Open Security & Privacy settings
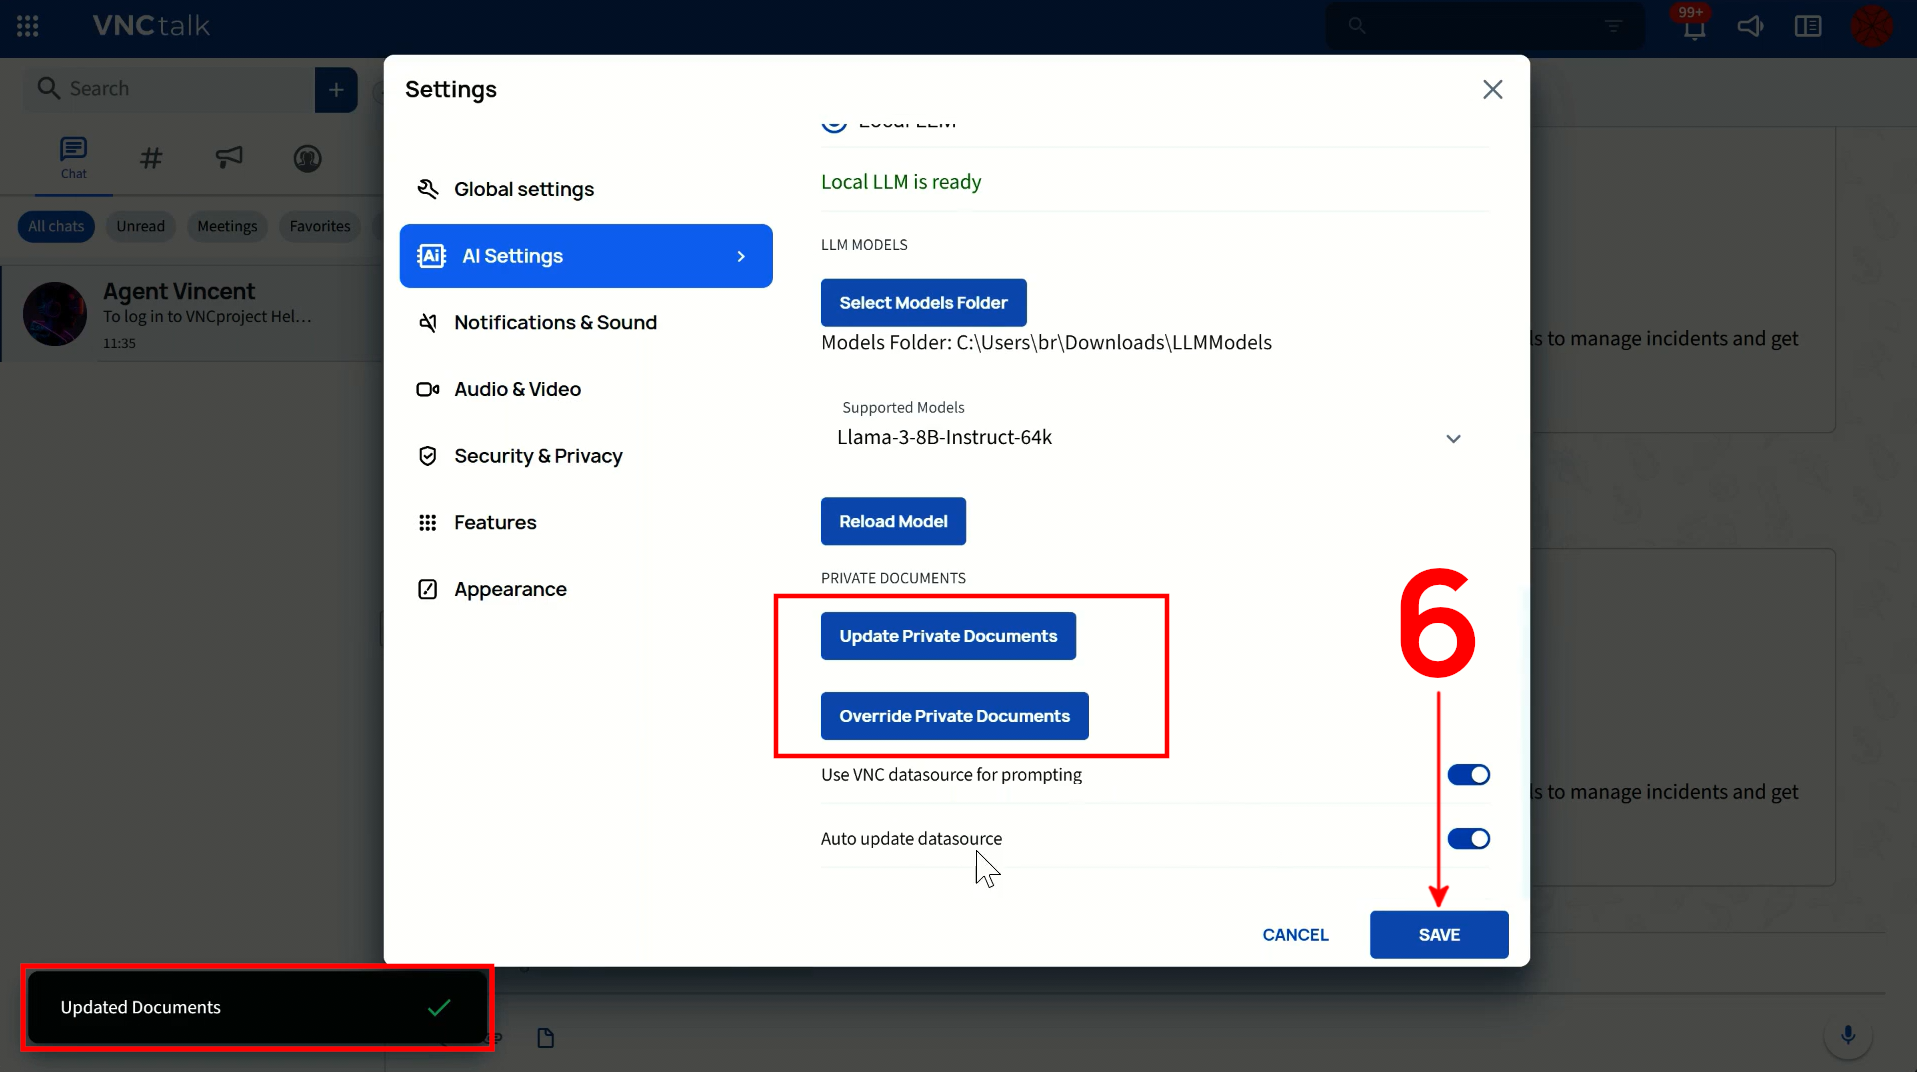The image size is (1917, 1072). (x=537, y=456)
